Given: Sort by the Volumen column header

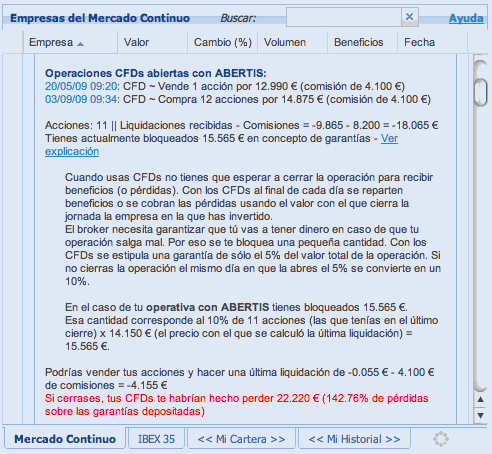Looking at the screenshot, I should [x=293, y=42].
